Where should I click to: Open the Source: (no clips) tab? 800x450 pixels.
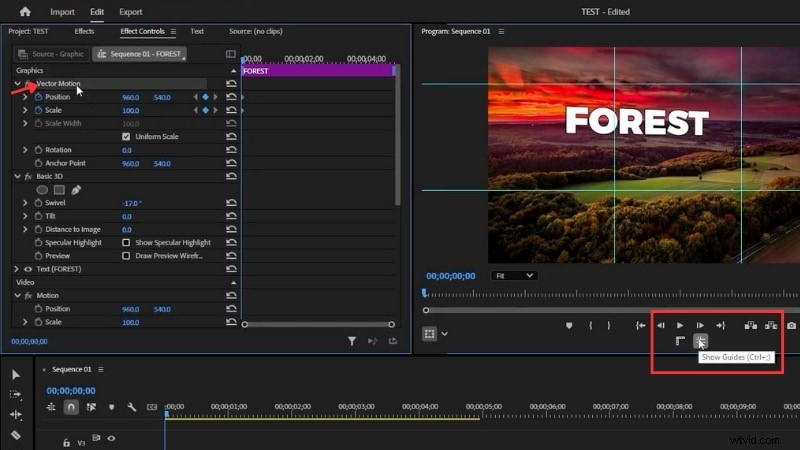(x=256, y=31)
